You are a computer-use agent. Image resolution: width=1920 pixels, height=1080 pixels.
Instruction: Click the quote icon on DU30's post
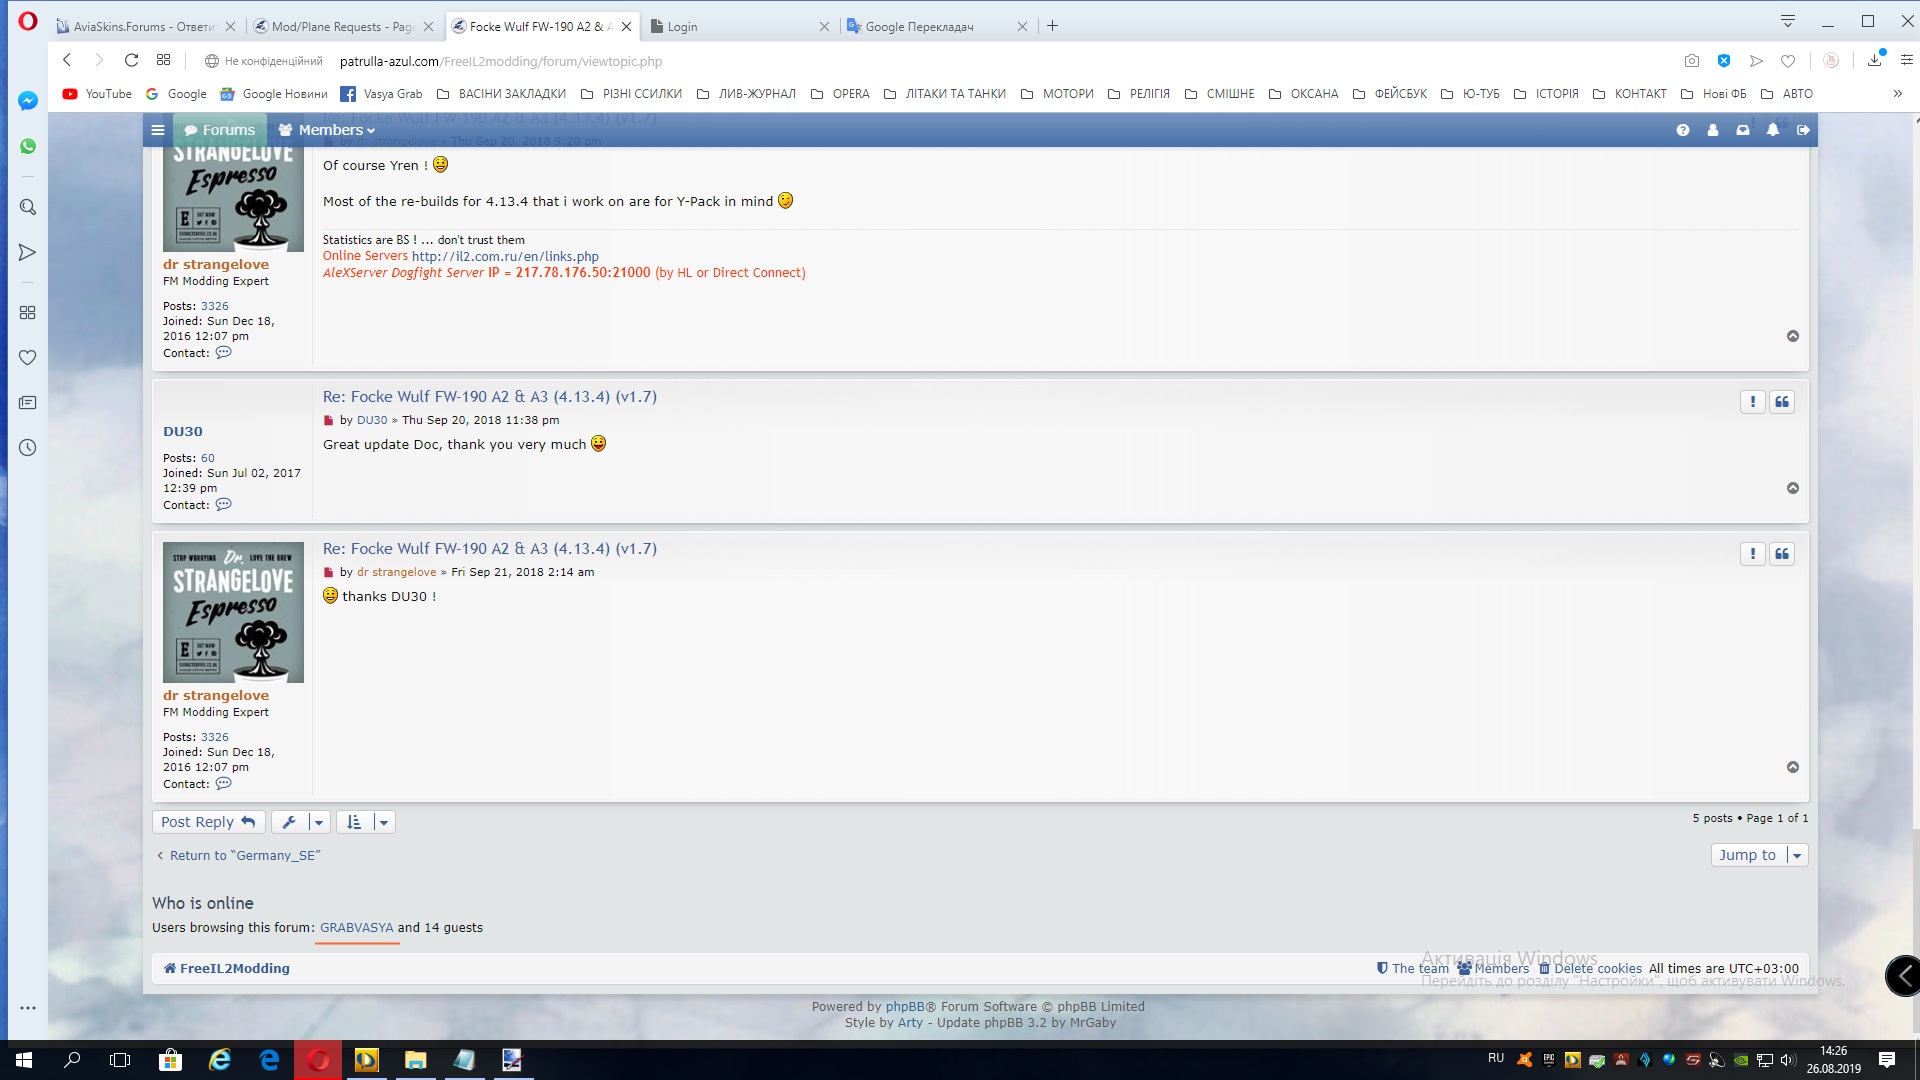point(1782,402)
